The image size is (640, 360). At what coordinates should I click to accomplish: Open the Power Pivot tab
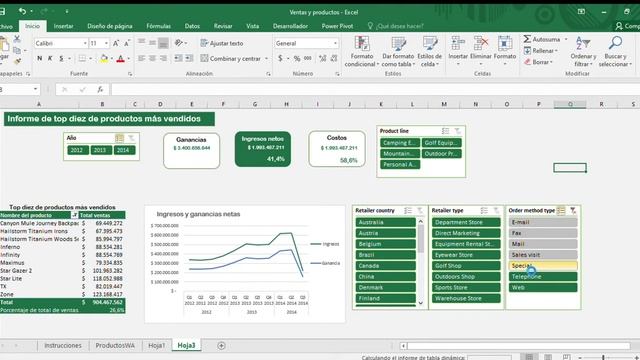point(337,26)
